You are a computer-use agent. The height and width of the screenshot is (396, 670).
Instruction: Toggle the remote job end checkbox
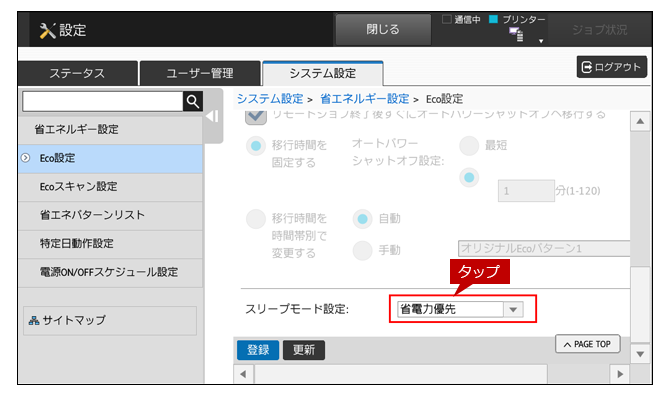pyautogui.click(x=256, y=117)
